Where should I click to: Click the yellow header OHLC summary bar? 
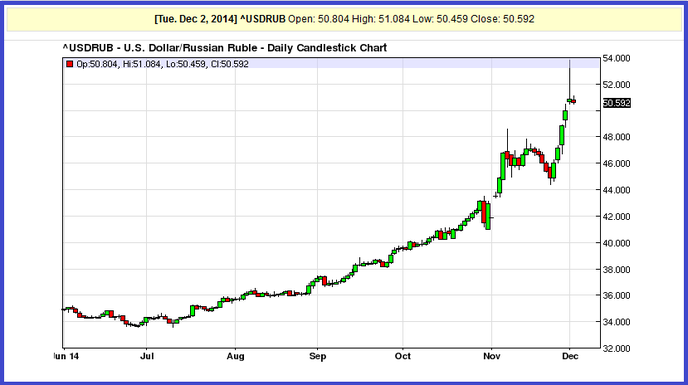point(344,19)
